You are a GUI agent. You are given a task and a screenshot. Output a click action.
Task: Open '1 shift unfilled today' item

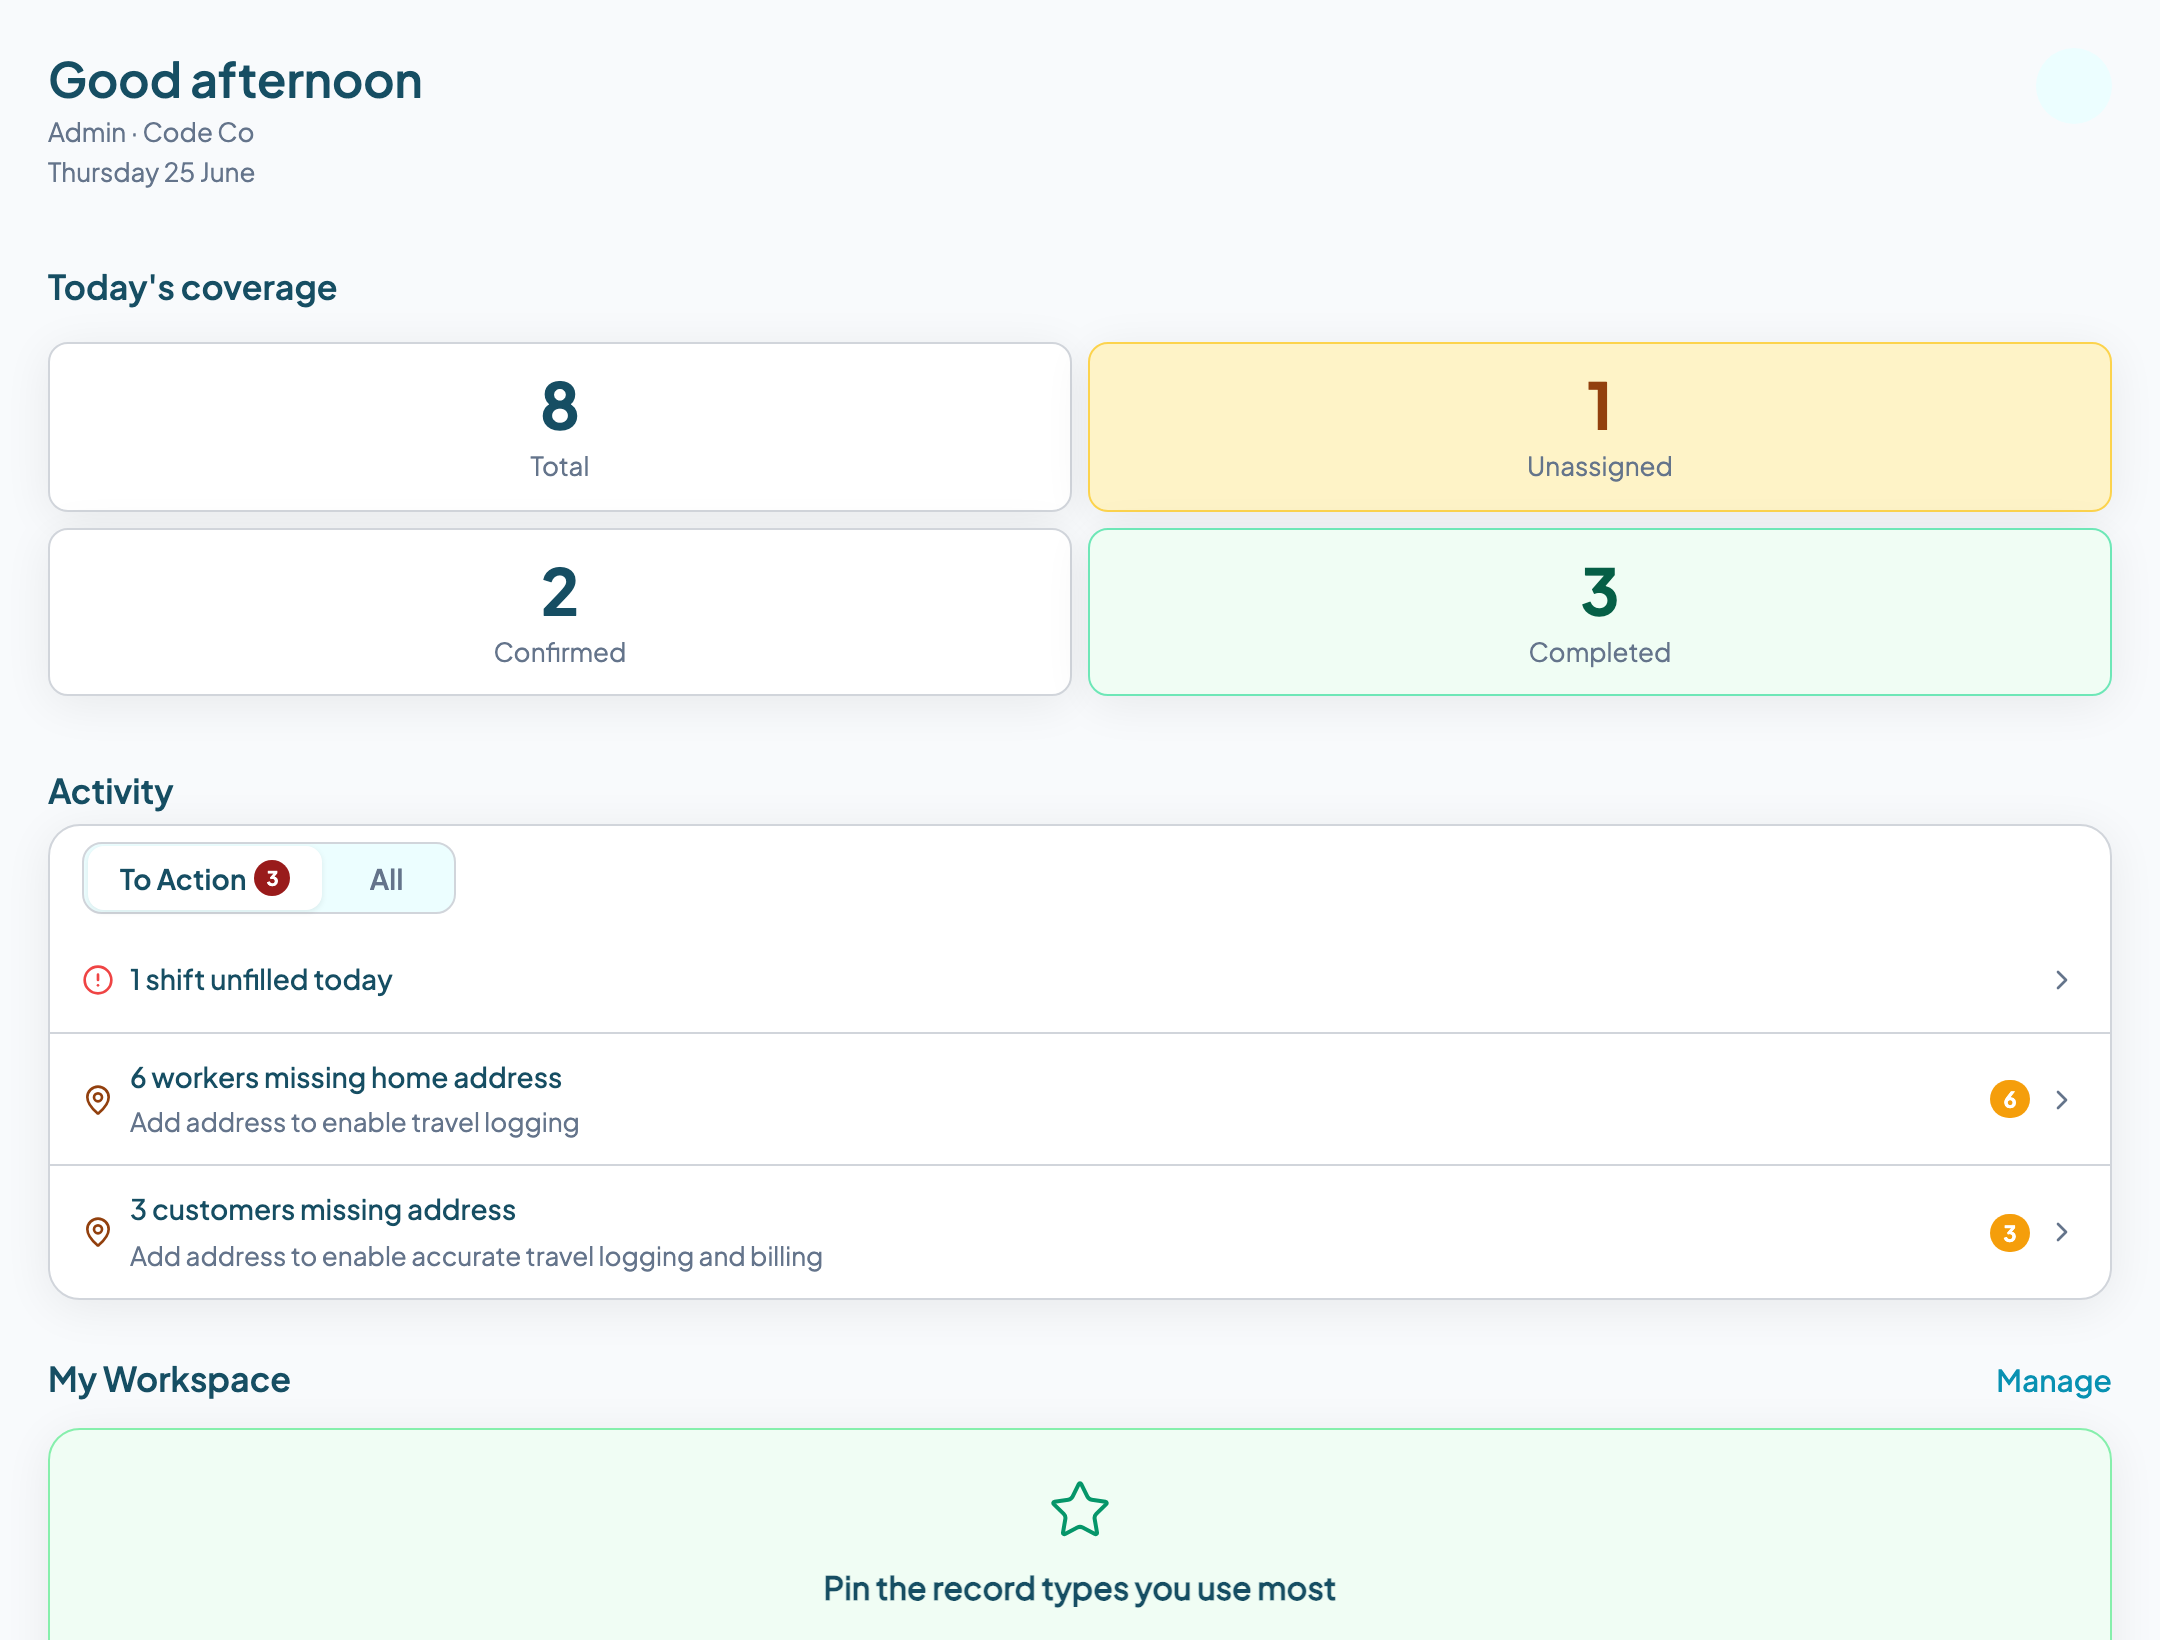pyautogui.click(x=1080, y=980)
